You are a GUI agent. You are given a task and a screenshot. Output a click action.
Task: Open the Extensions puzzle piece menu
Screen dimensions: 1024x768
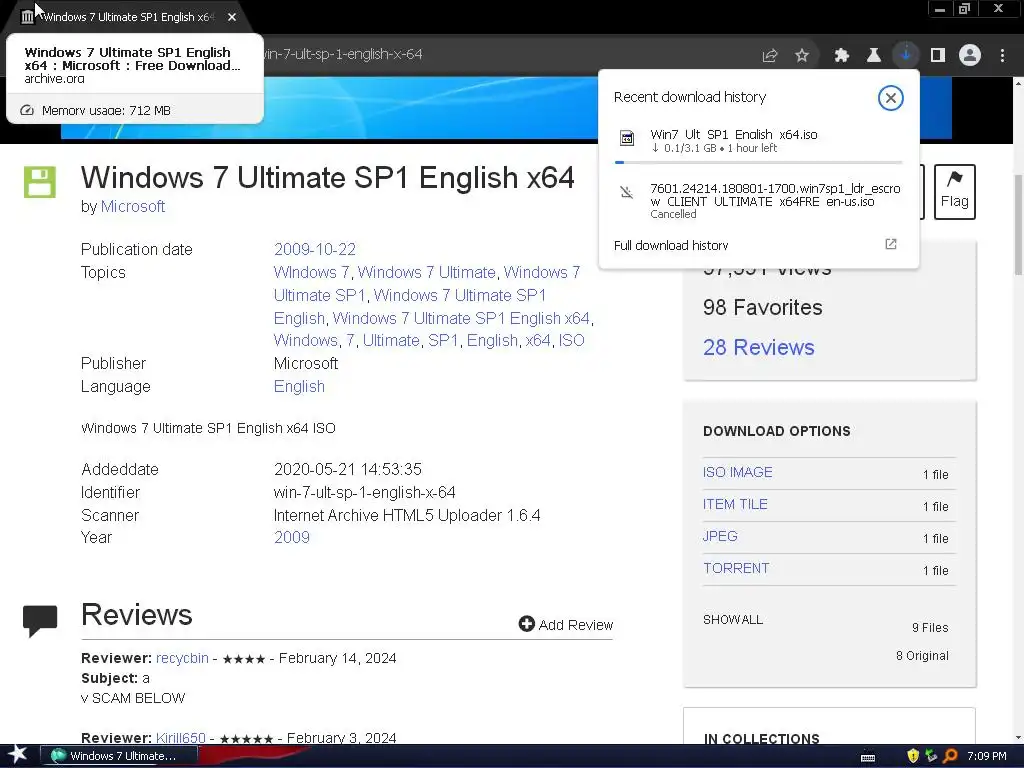841,56
